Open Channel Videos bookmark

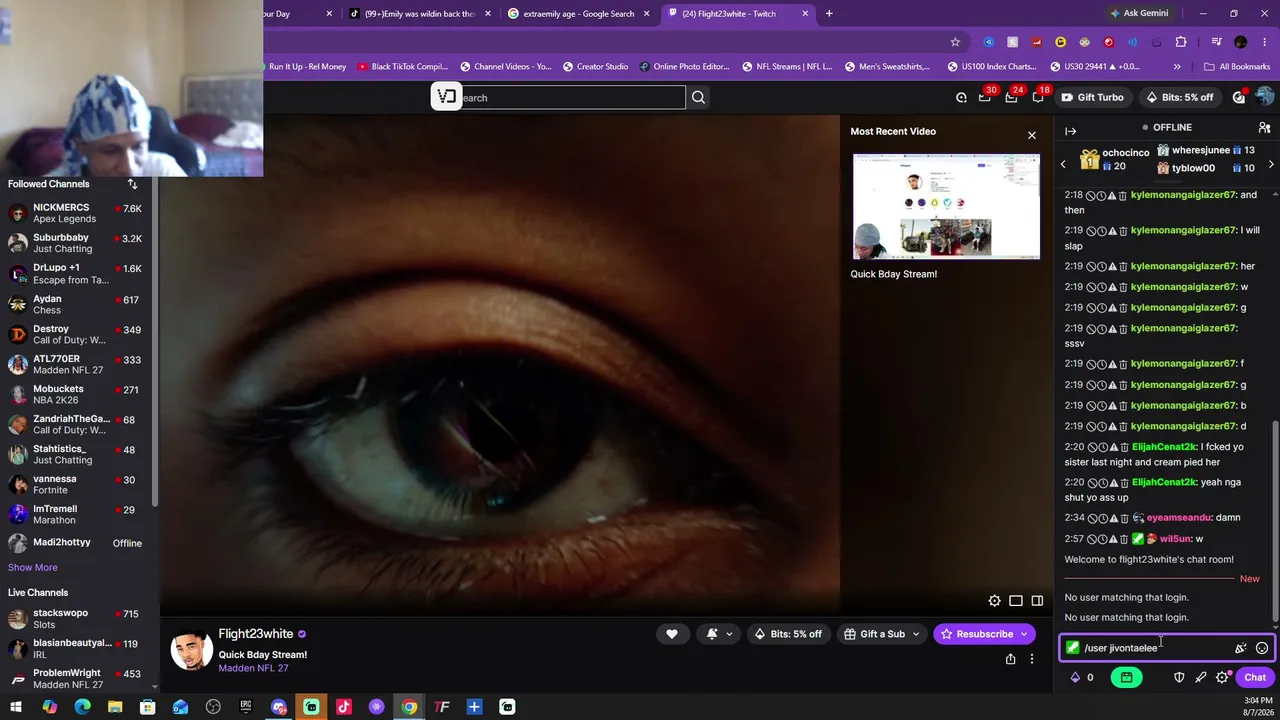[x=506, y=67]
